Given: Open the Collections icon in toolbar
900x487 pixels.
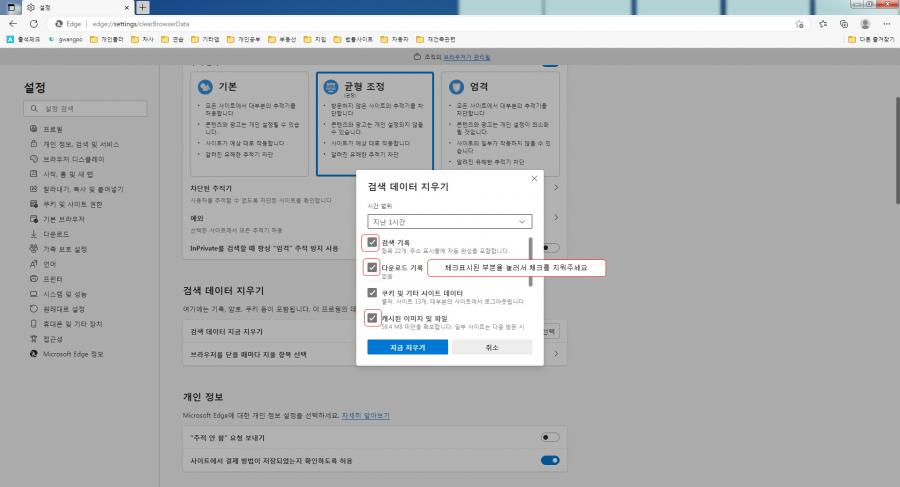Looking at the screenshot, I should 844,23.
